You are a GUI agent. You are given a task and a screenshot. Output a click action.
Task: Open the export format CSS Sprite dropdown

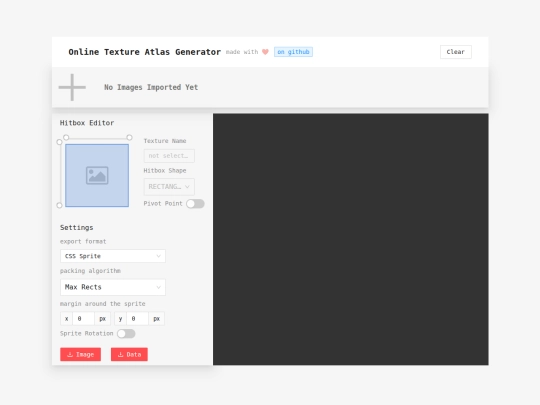(x=113, y=256)
